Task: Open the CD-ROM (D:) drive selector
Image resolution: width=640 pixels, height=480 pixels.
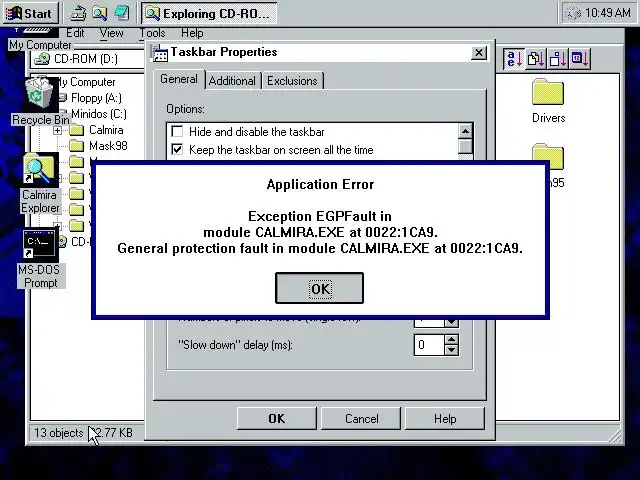Action: click(x=88, y=59)
